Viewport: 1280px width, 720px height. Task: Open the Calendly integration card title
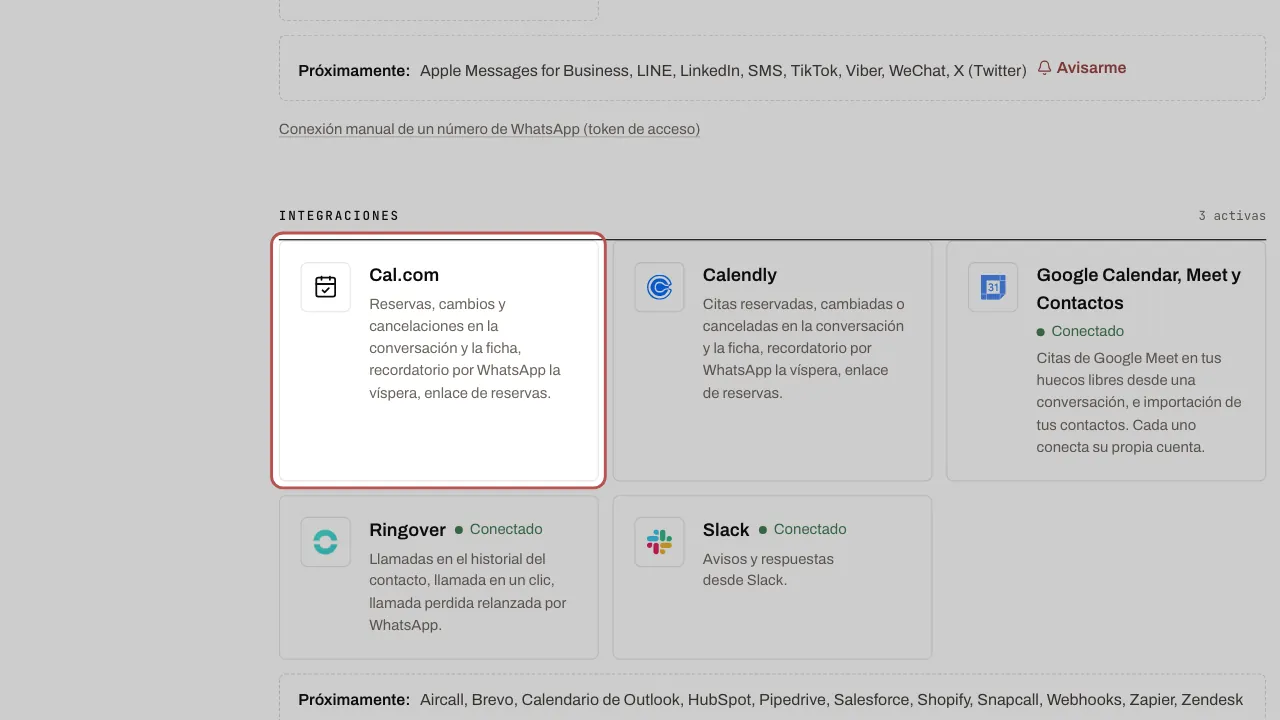(740, 275)
